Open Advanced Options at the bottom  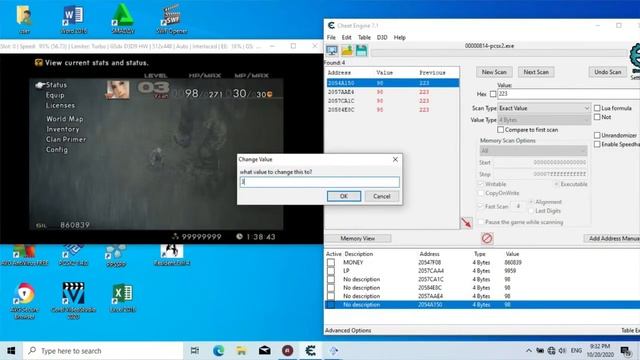[348, 330]
